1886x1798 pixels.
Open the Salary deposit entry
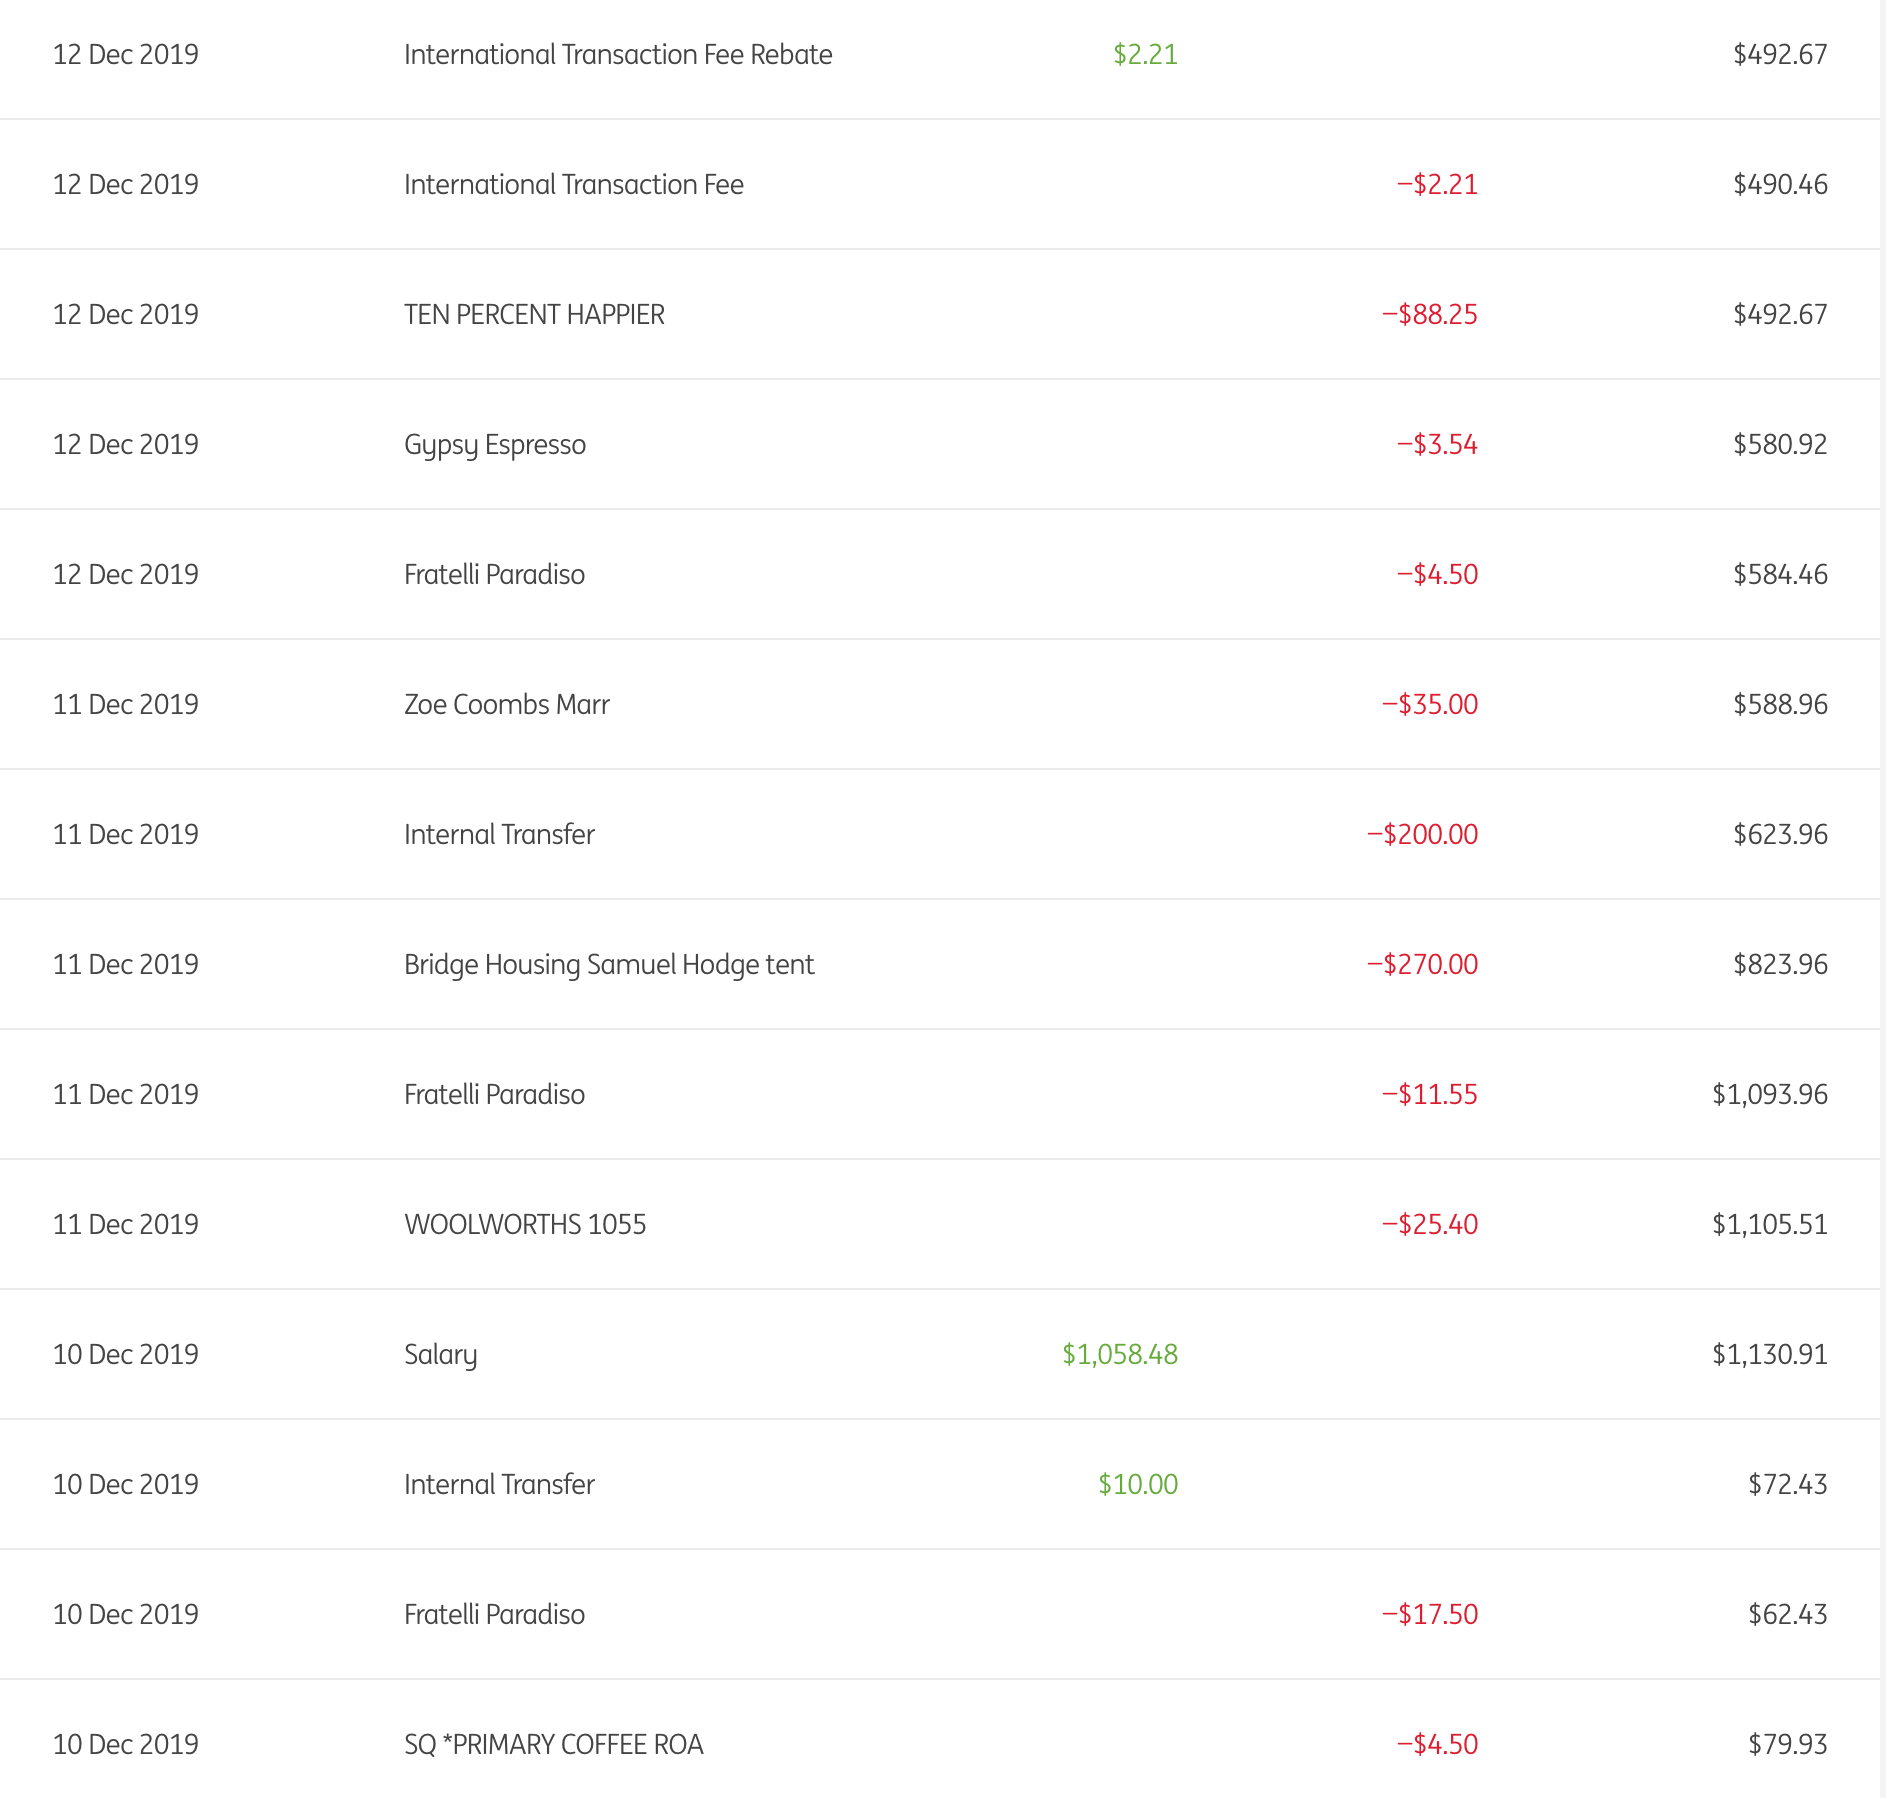(440, 1355)
